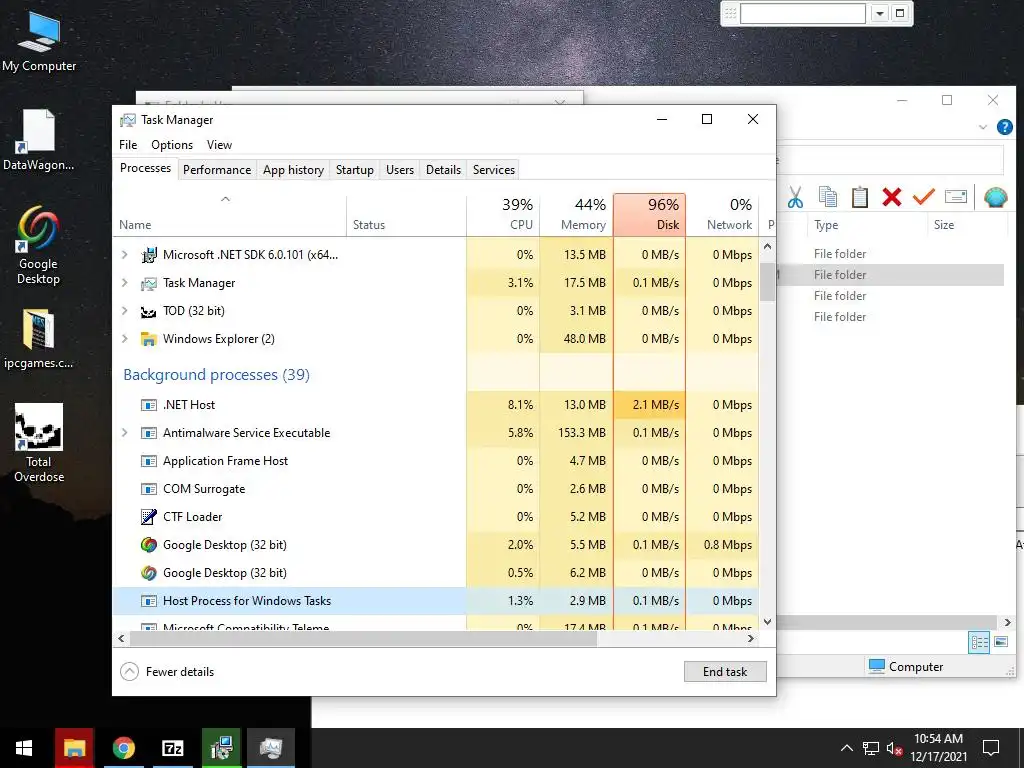Viewport: 1024px width, 768px height.
Task: Expand Antimalware Service Executable row
Action: coord(125,432)
